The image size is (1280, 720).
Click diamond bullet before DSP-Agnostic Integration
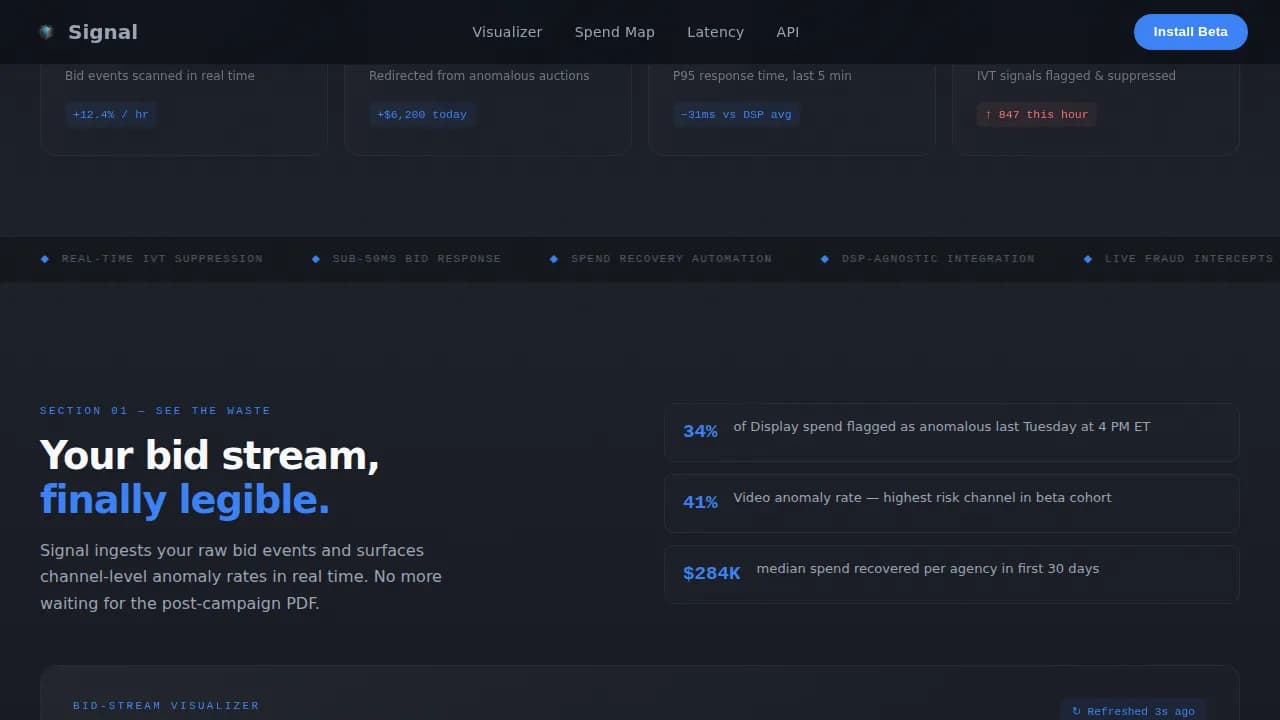825,259
